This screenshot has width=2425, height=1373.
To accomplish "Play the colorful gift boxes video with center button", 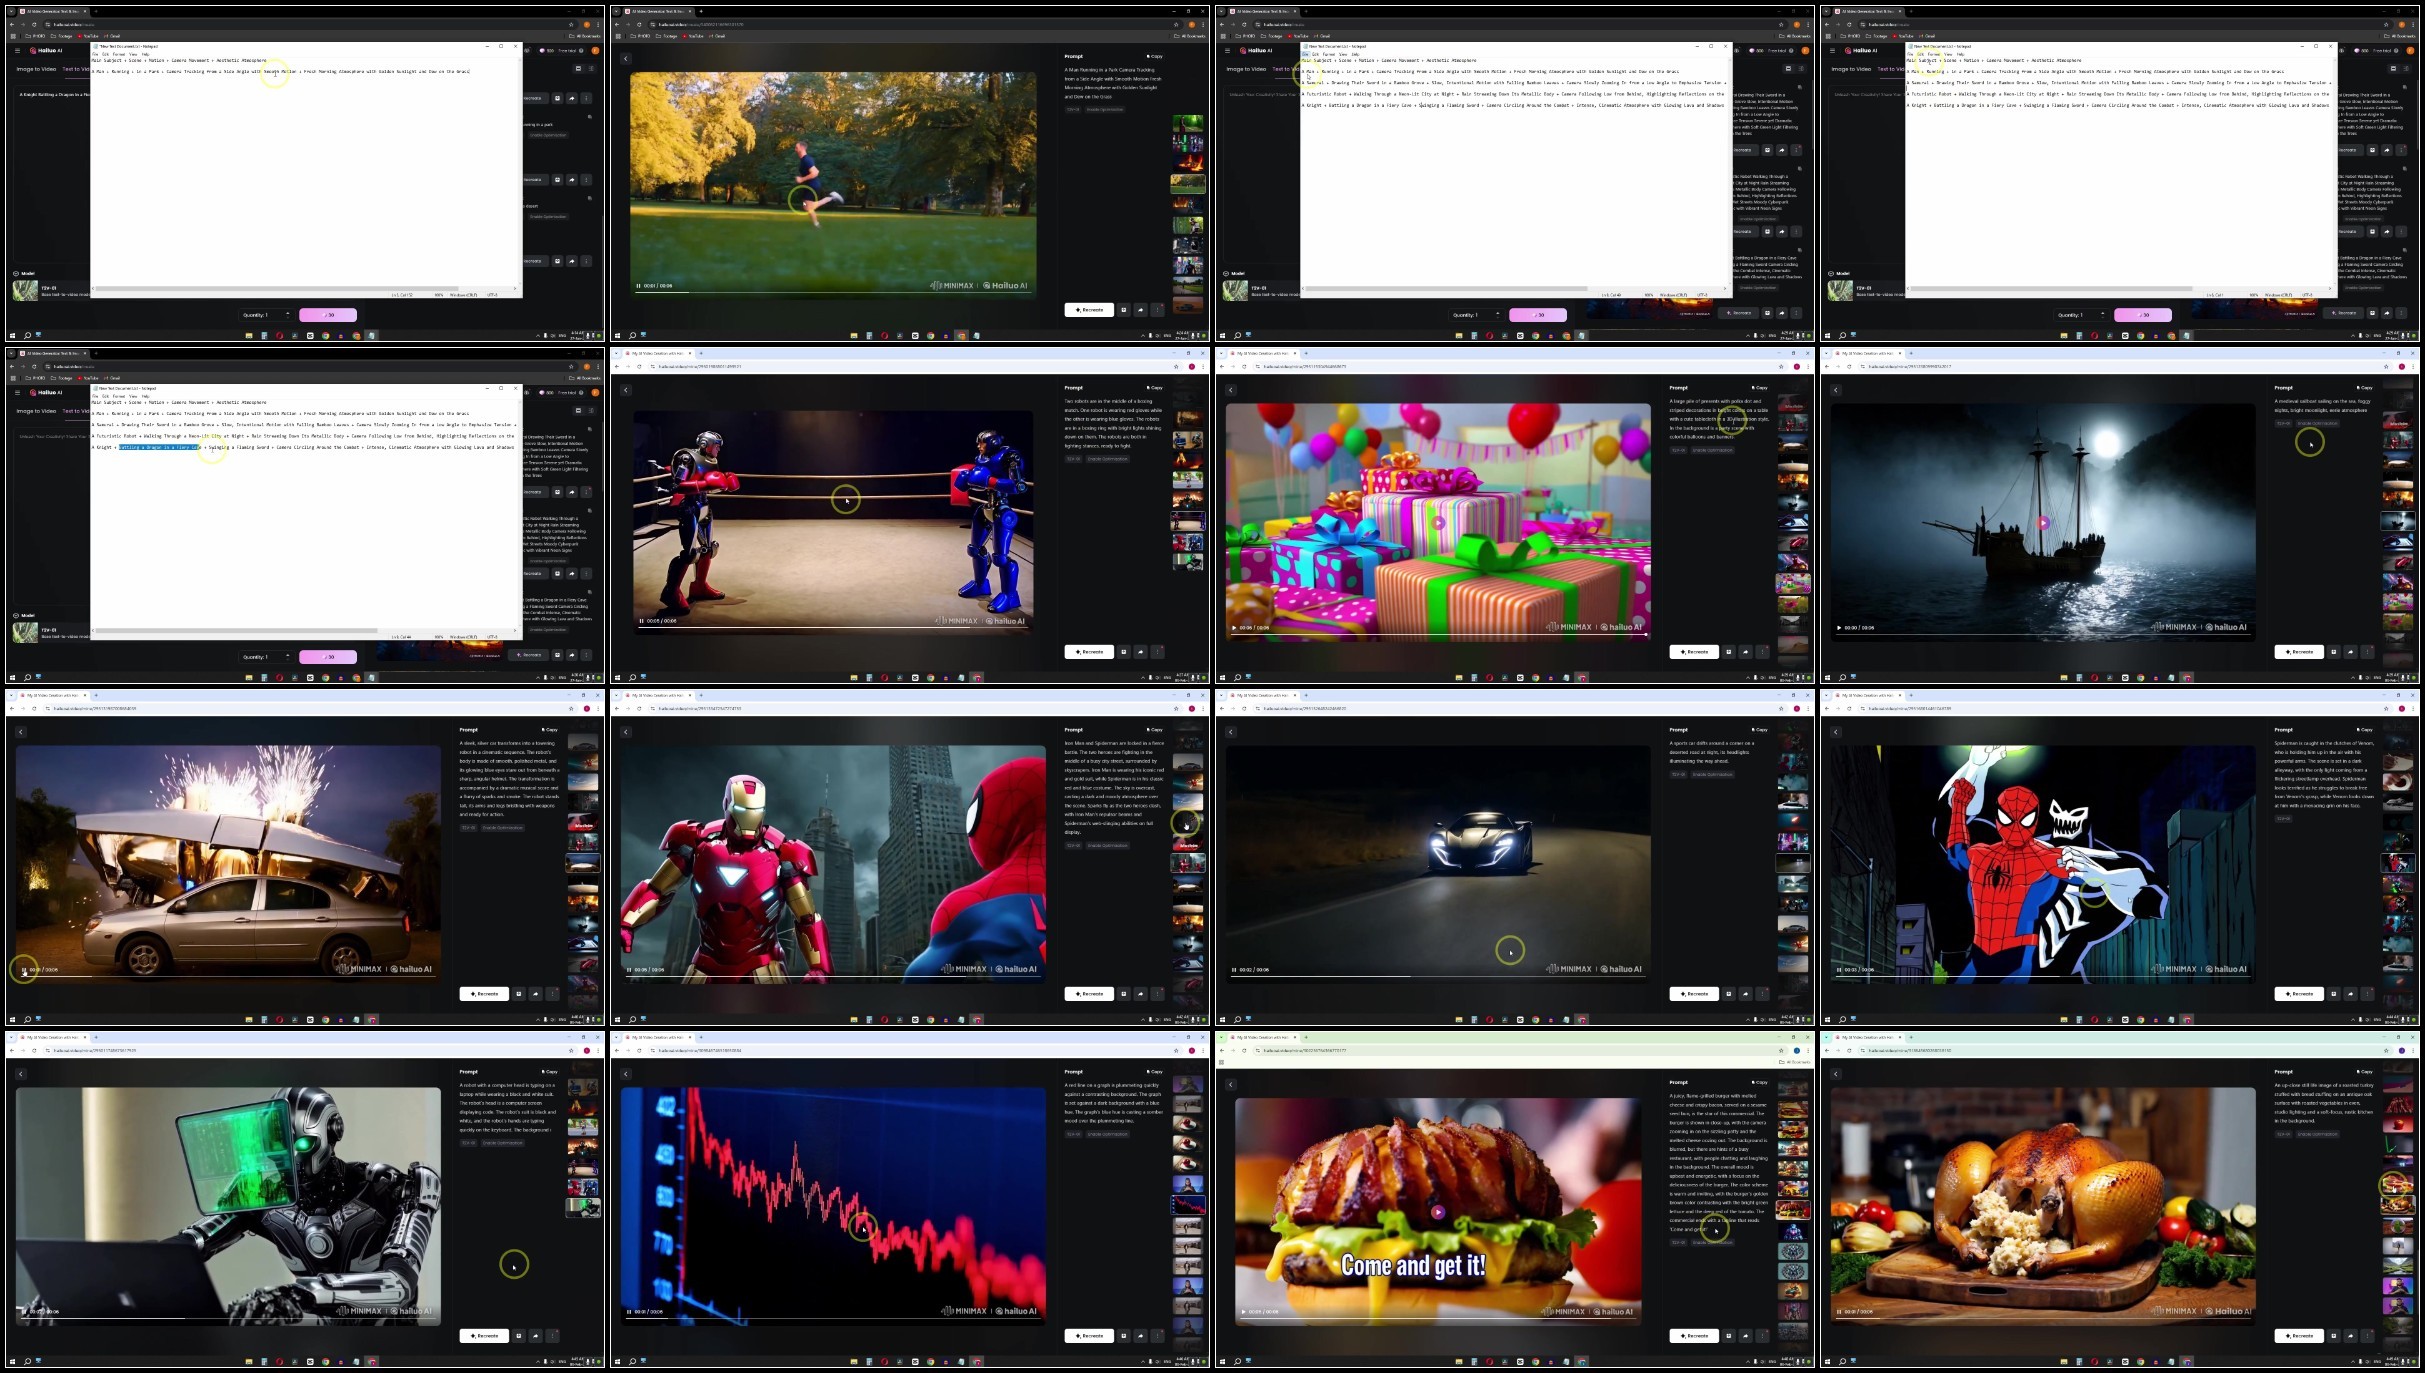I will click(x=1438, y=523).
